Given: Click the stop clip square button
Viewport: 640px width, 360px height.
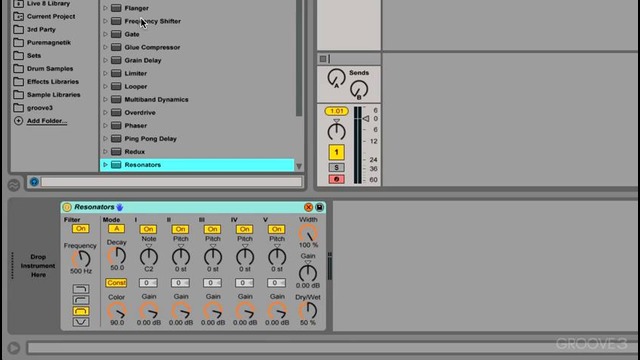Looking at the screenshot, I should [x=323, y=59].
